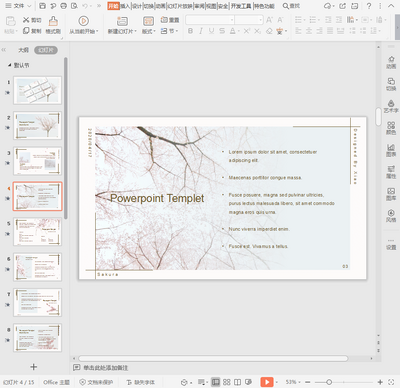The height and width of the screenshot is (388, 400).
Task: Click the New Slide (新建幻灯片) icon
Action: tap(122, 21)
